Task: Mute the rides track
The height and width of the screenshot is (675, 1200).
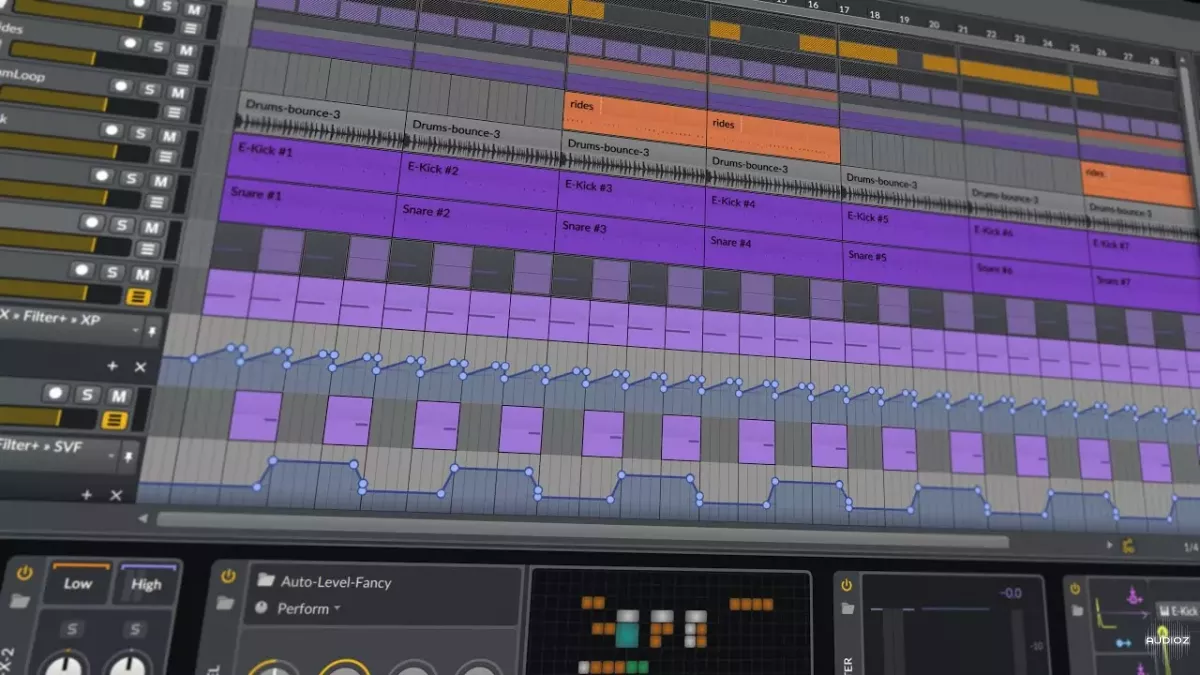Action: coord(187,48)
